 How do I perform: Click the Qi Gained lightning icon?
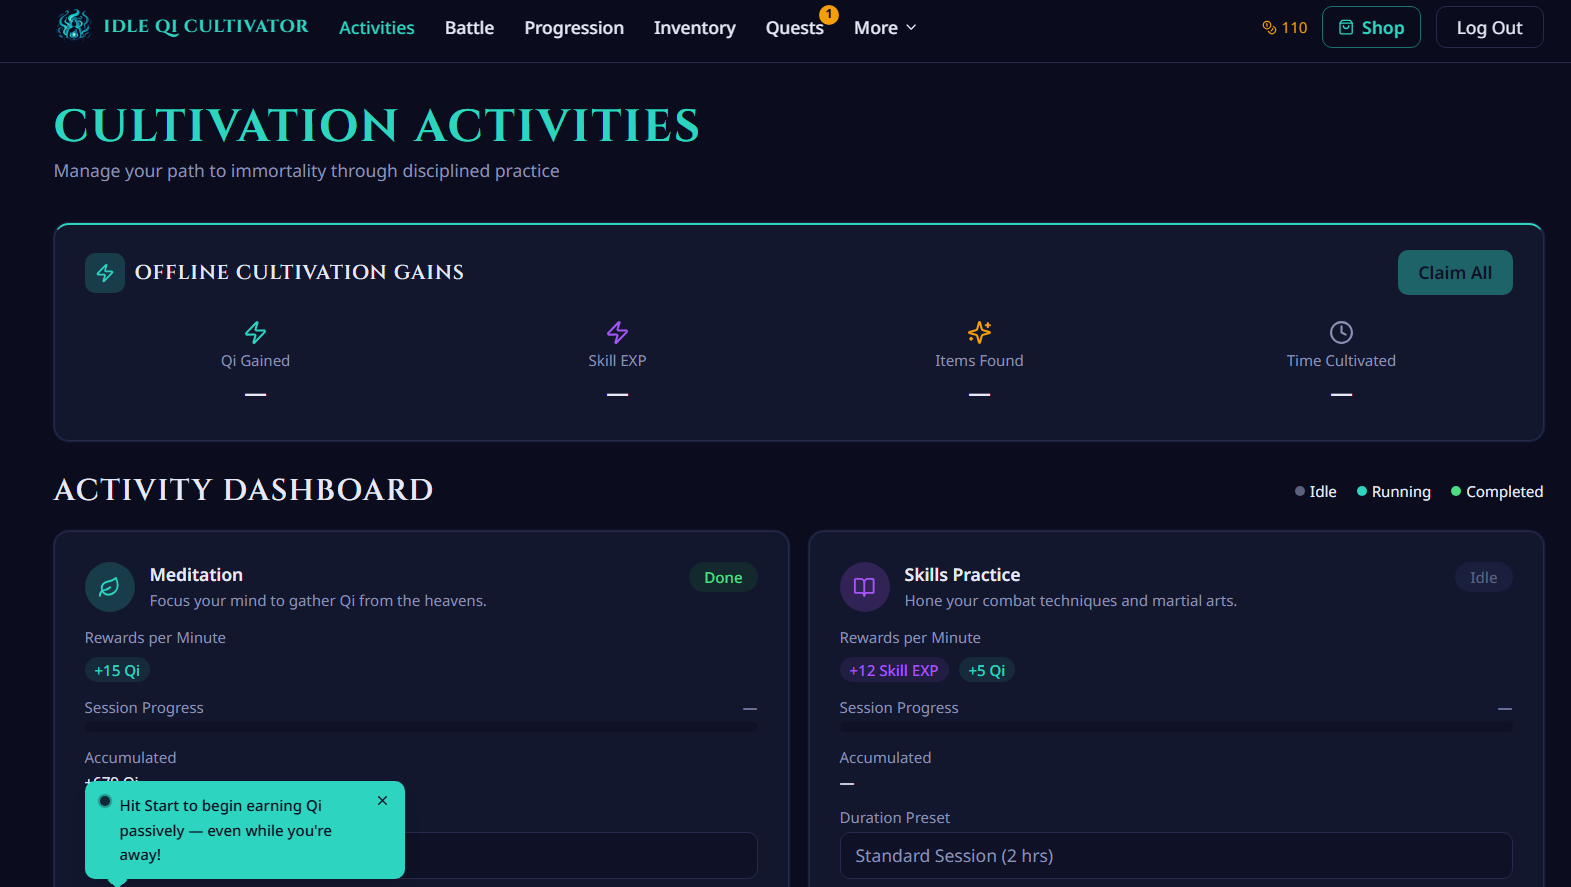tap(255, 332)
